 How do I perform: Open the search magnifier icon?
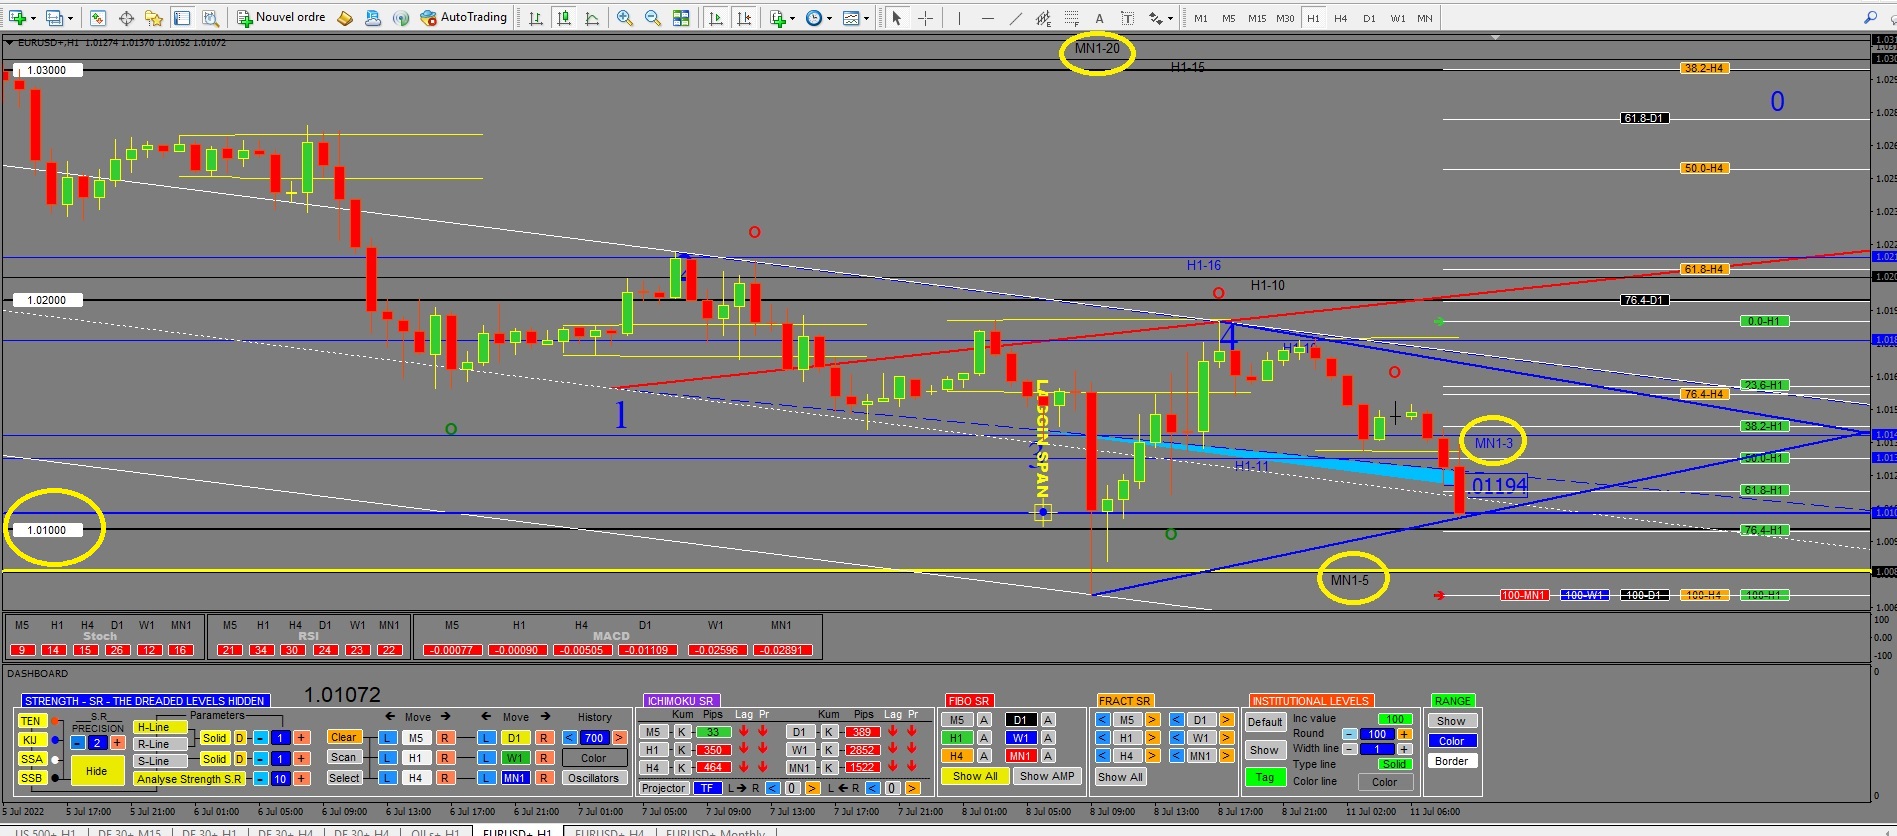(1870, 17)
